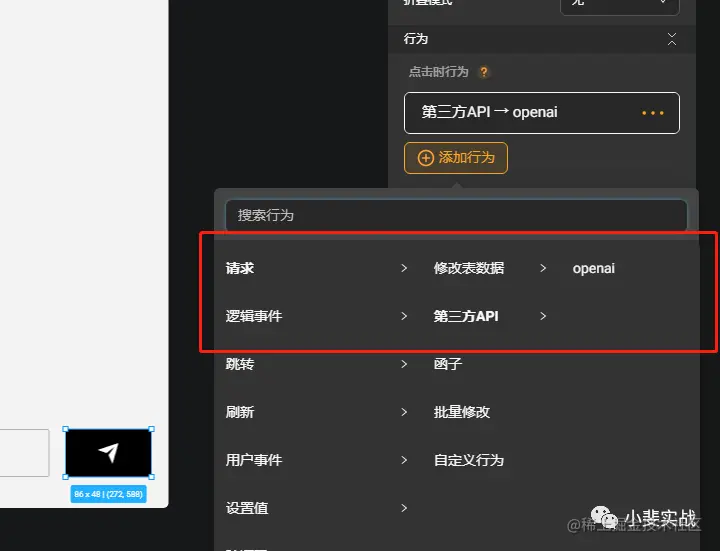
Task: Select the black send button on canvas
Action: [x=108, y=453]
